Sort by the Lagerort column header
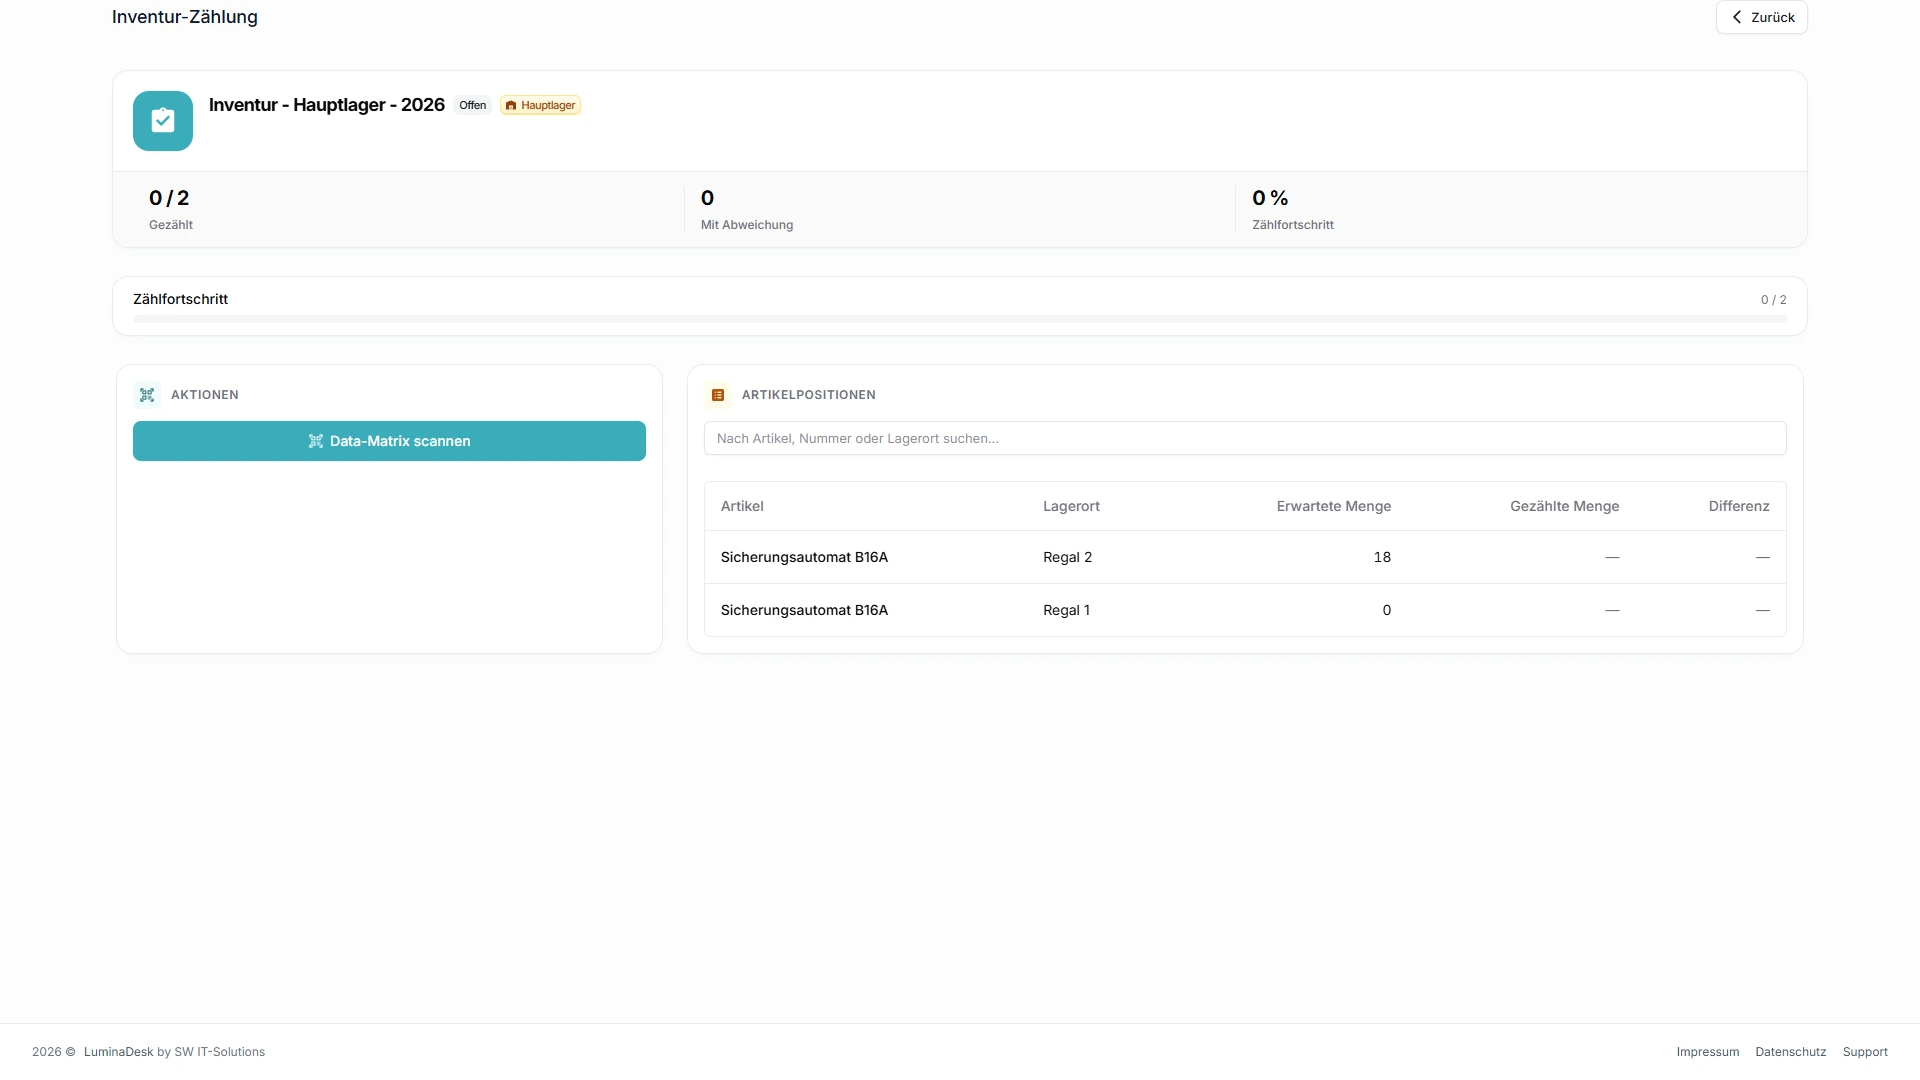Screen dimensions: 1920x1080 pos(1071,506)
